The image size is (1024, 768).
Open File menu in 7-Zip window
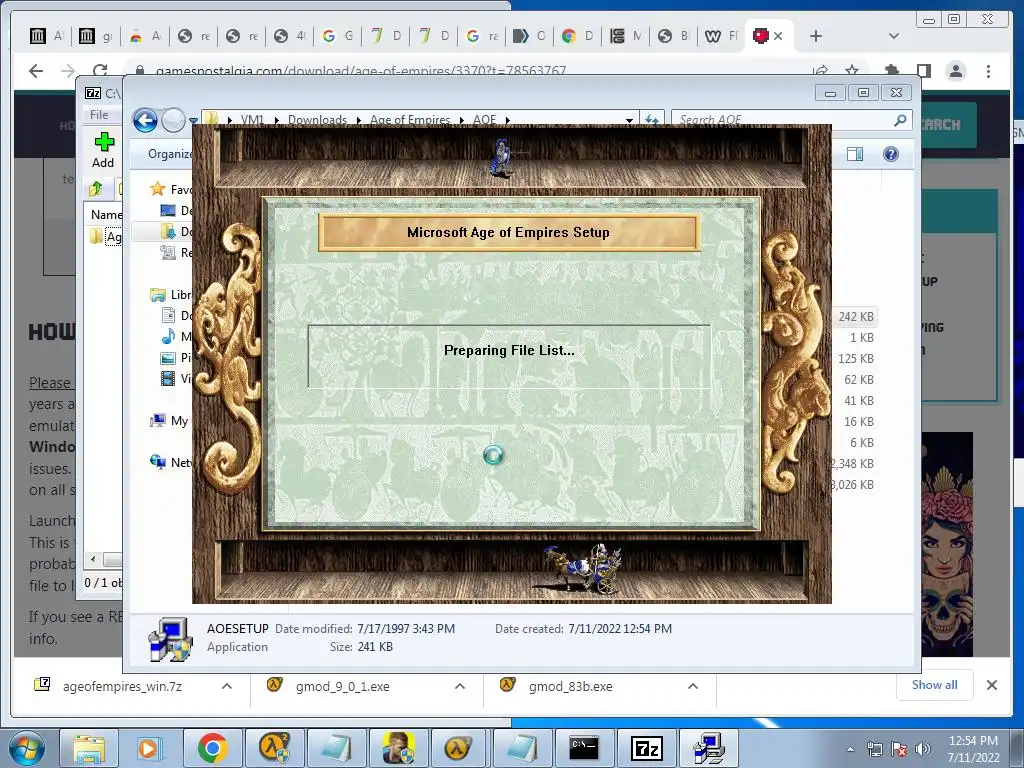[99, 115]
